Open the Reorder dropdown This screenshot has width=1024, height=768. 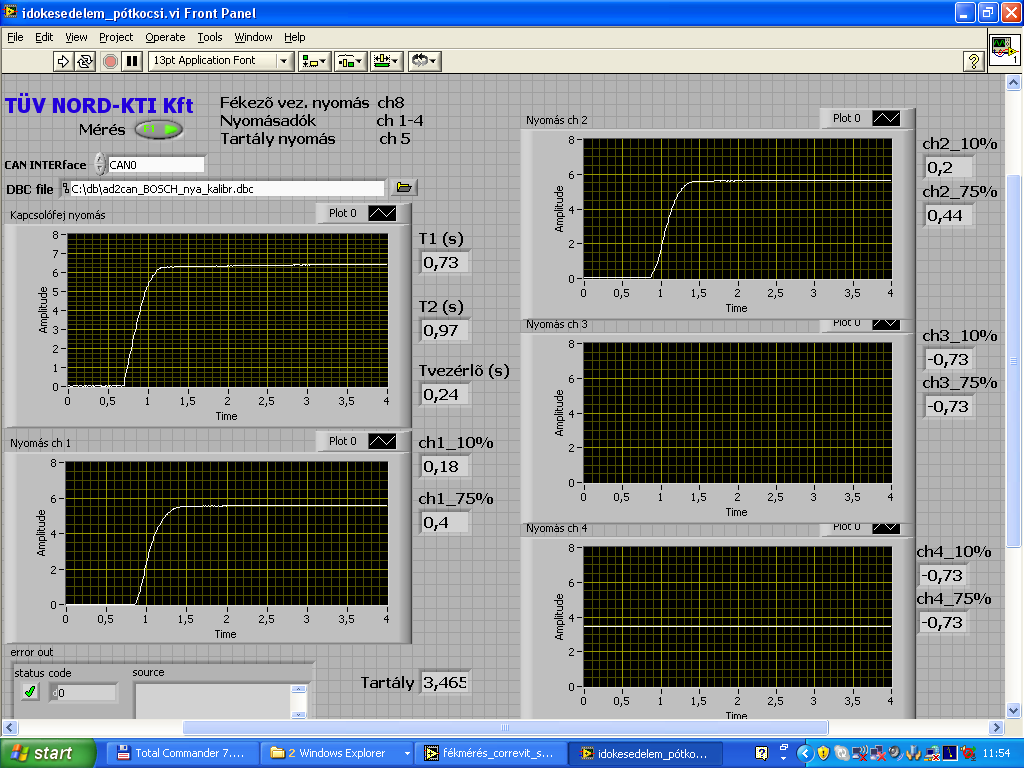click(424, 61)
